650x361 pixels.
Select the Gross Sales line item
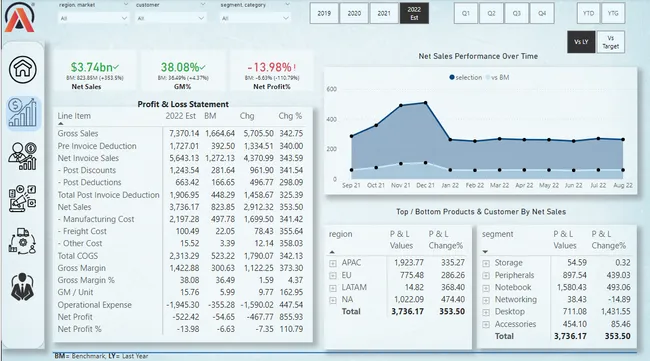tap(78, 133)
